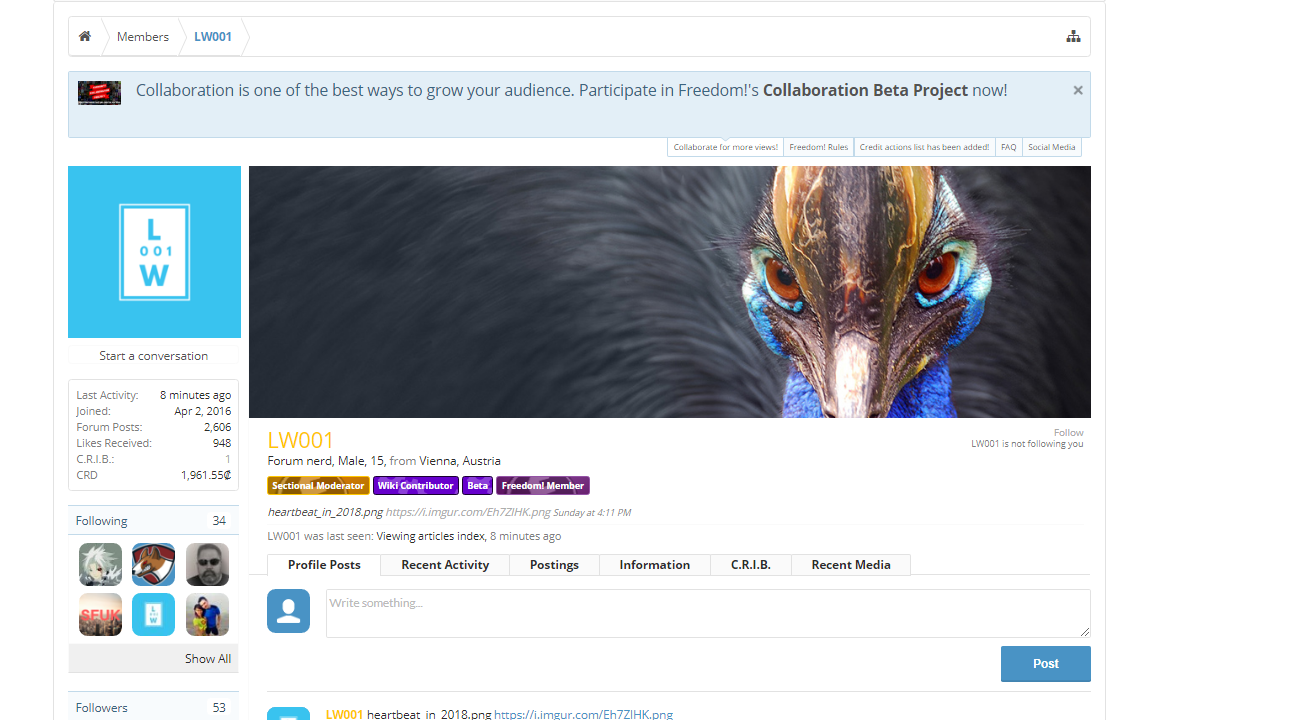1305x720 pixels.
Task: Dismiss the collaboration notice with X
Action: click(x=1078, y=90)
